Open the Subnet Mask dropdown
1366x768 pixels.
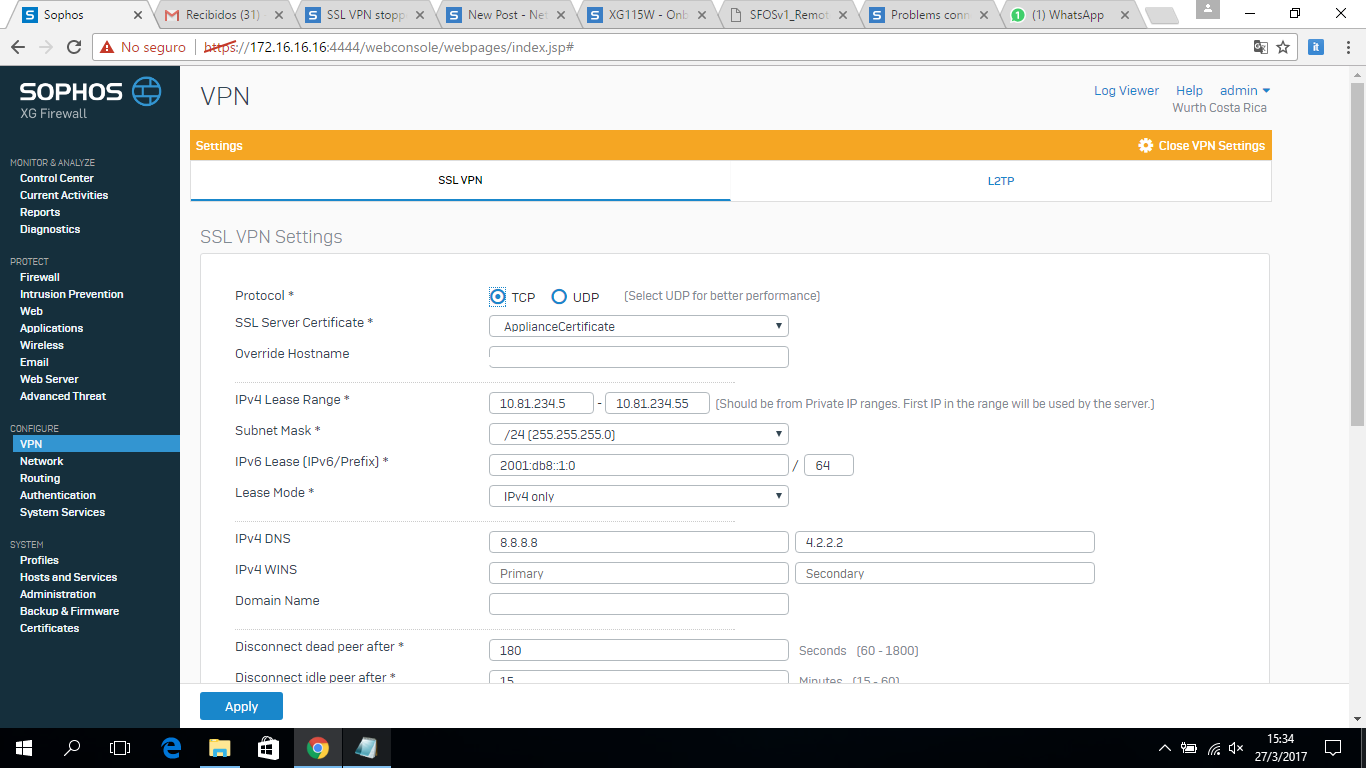(x=639, y=434)
